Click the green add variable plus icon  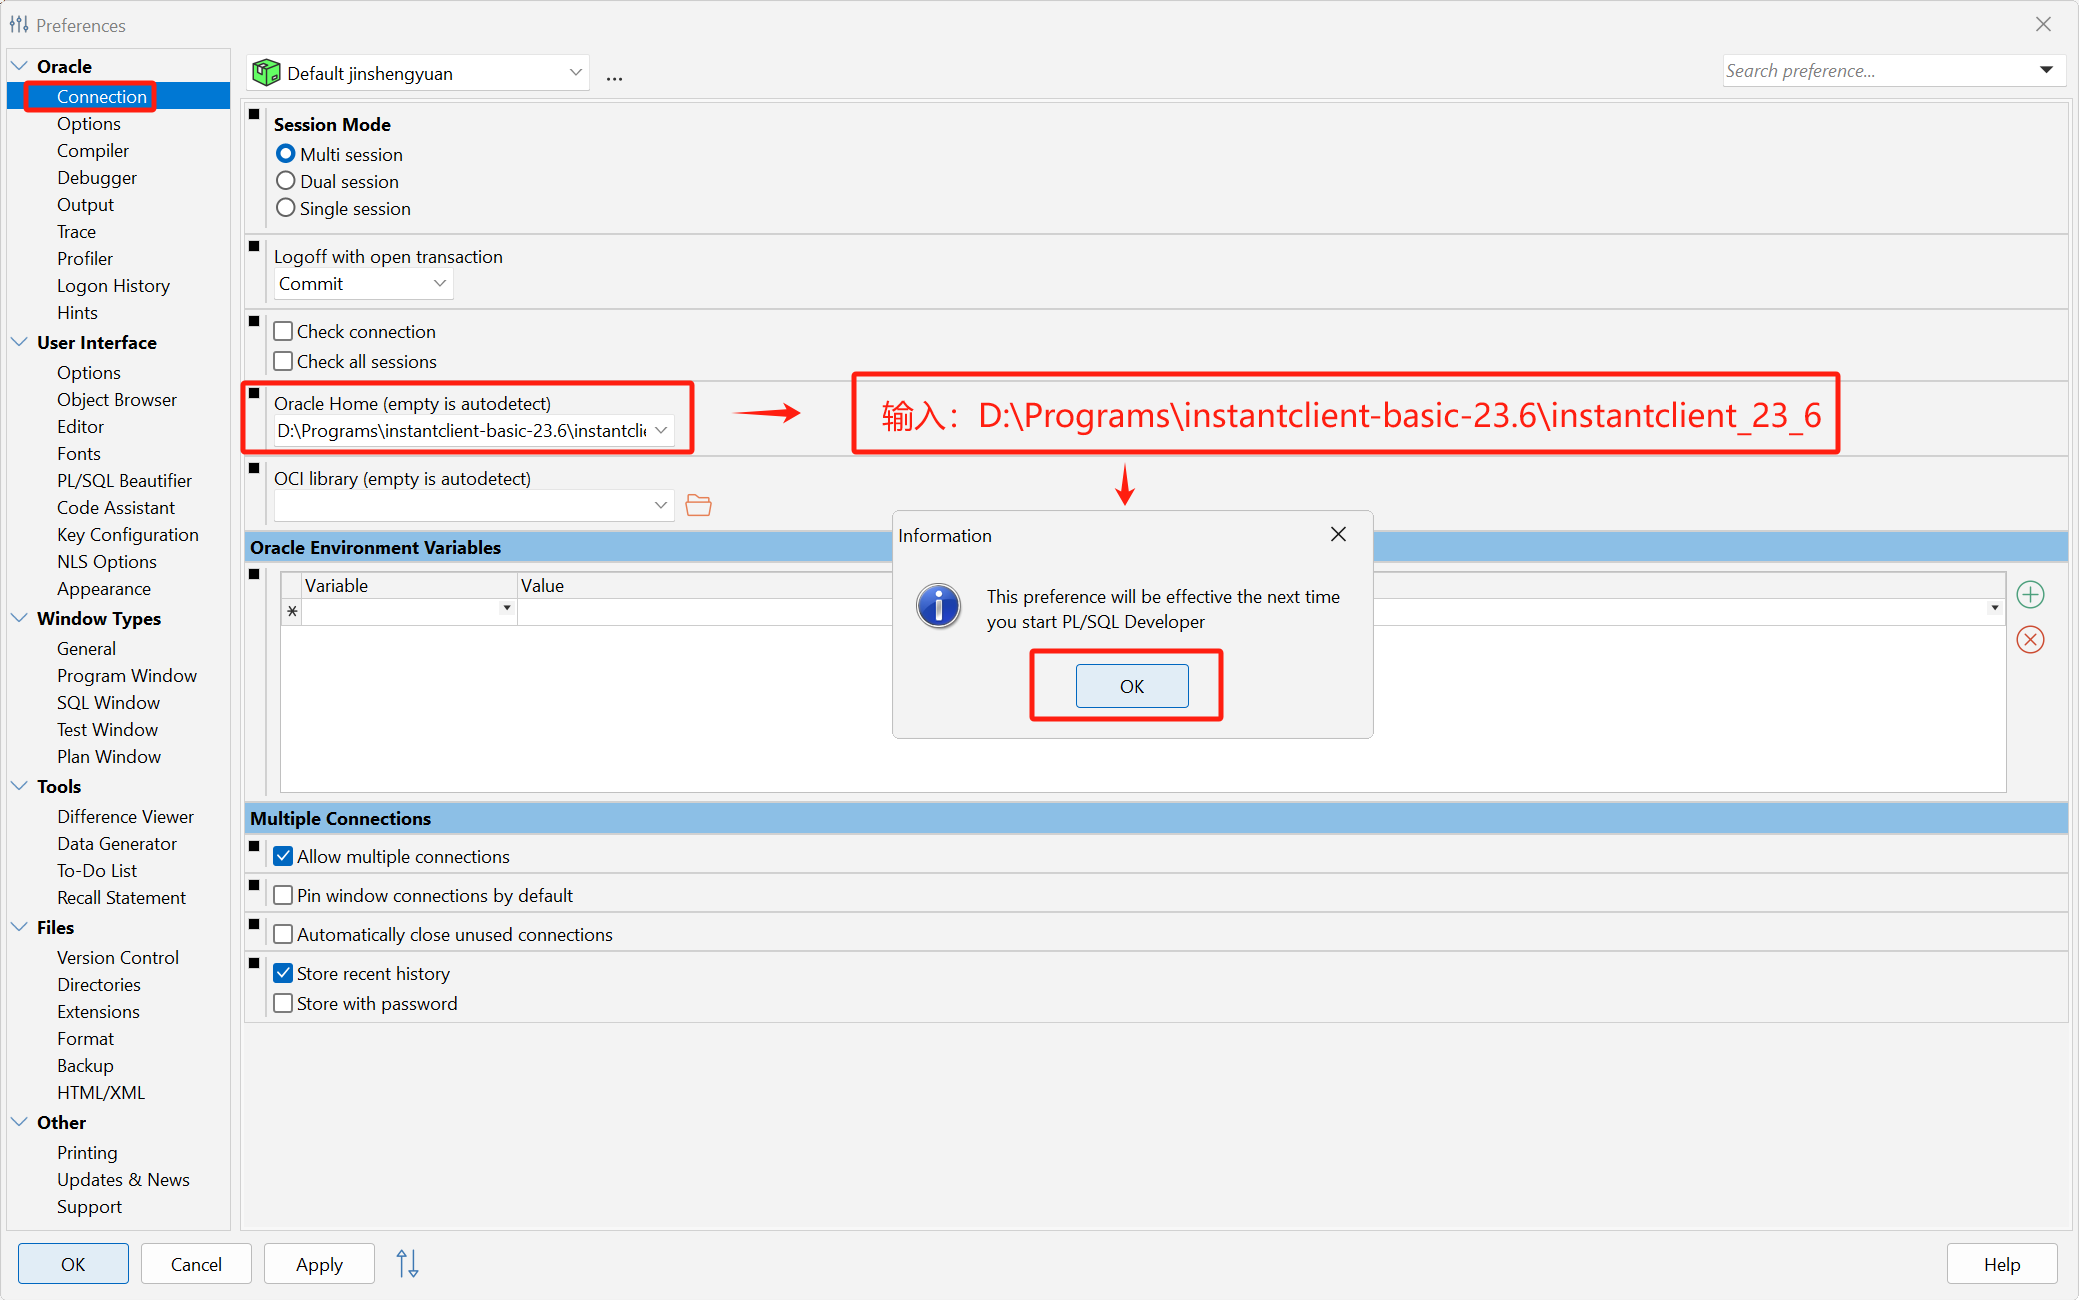[x=2029, y=595]
